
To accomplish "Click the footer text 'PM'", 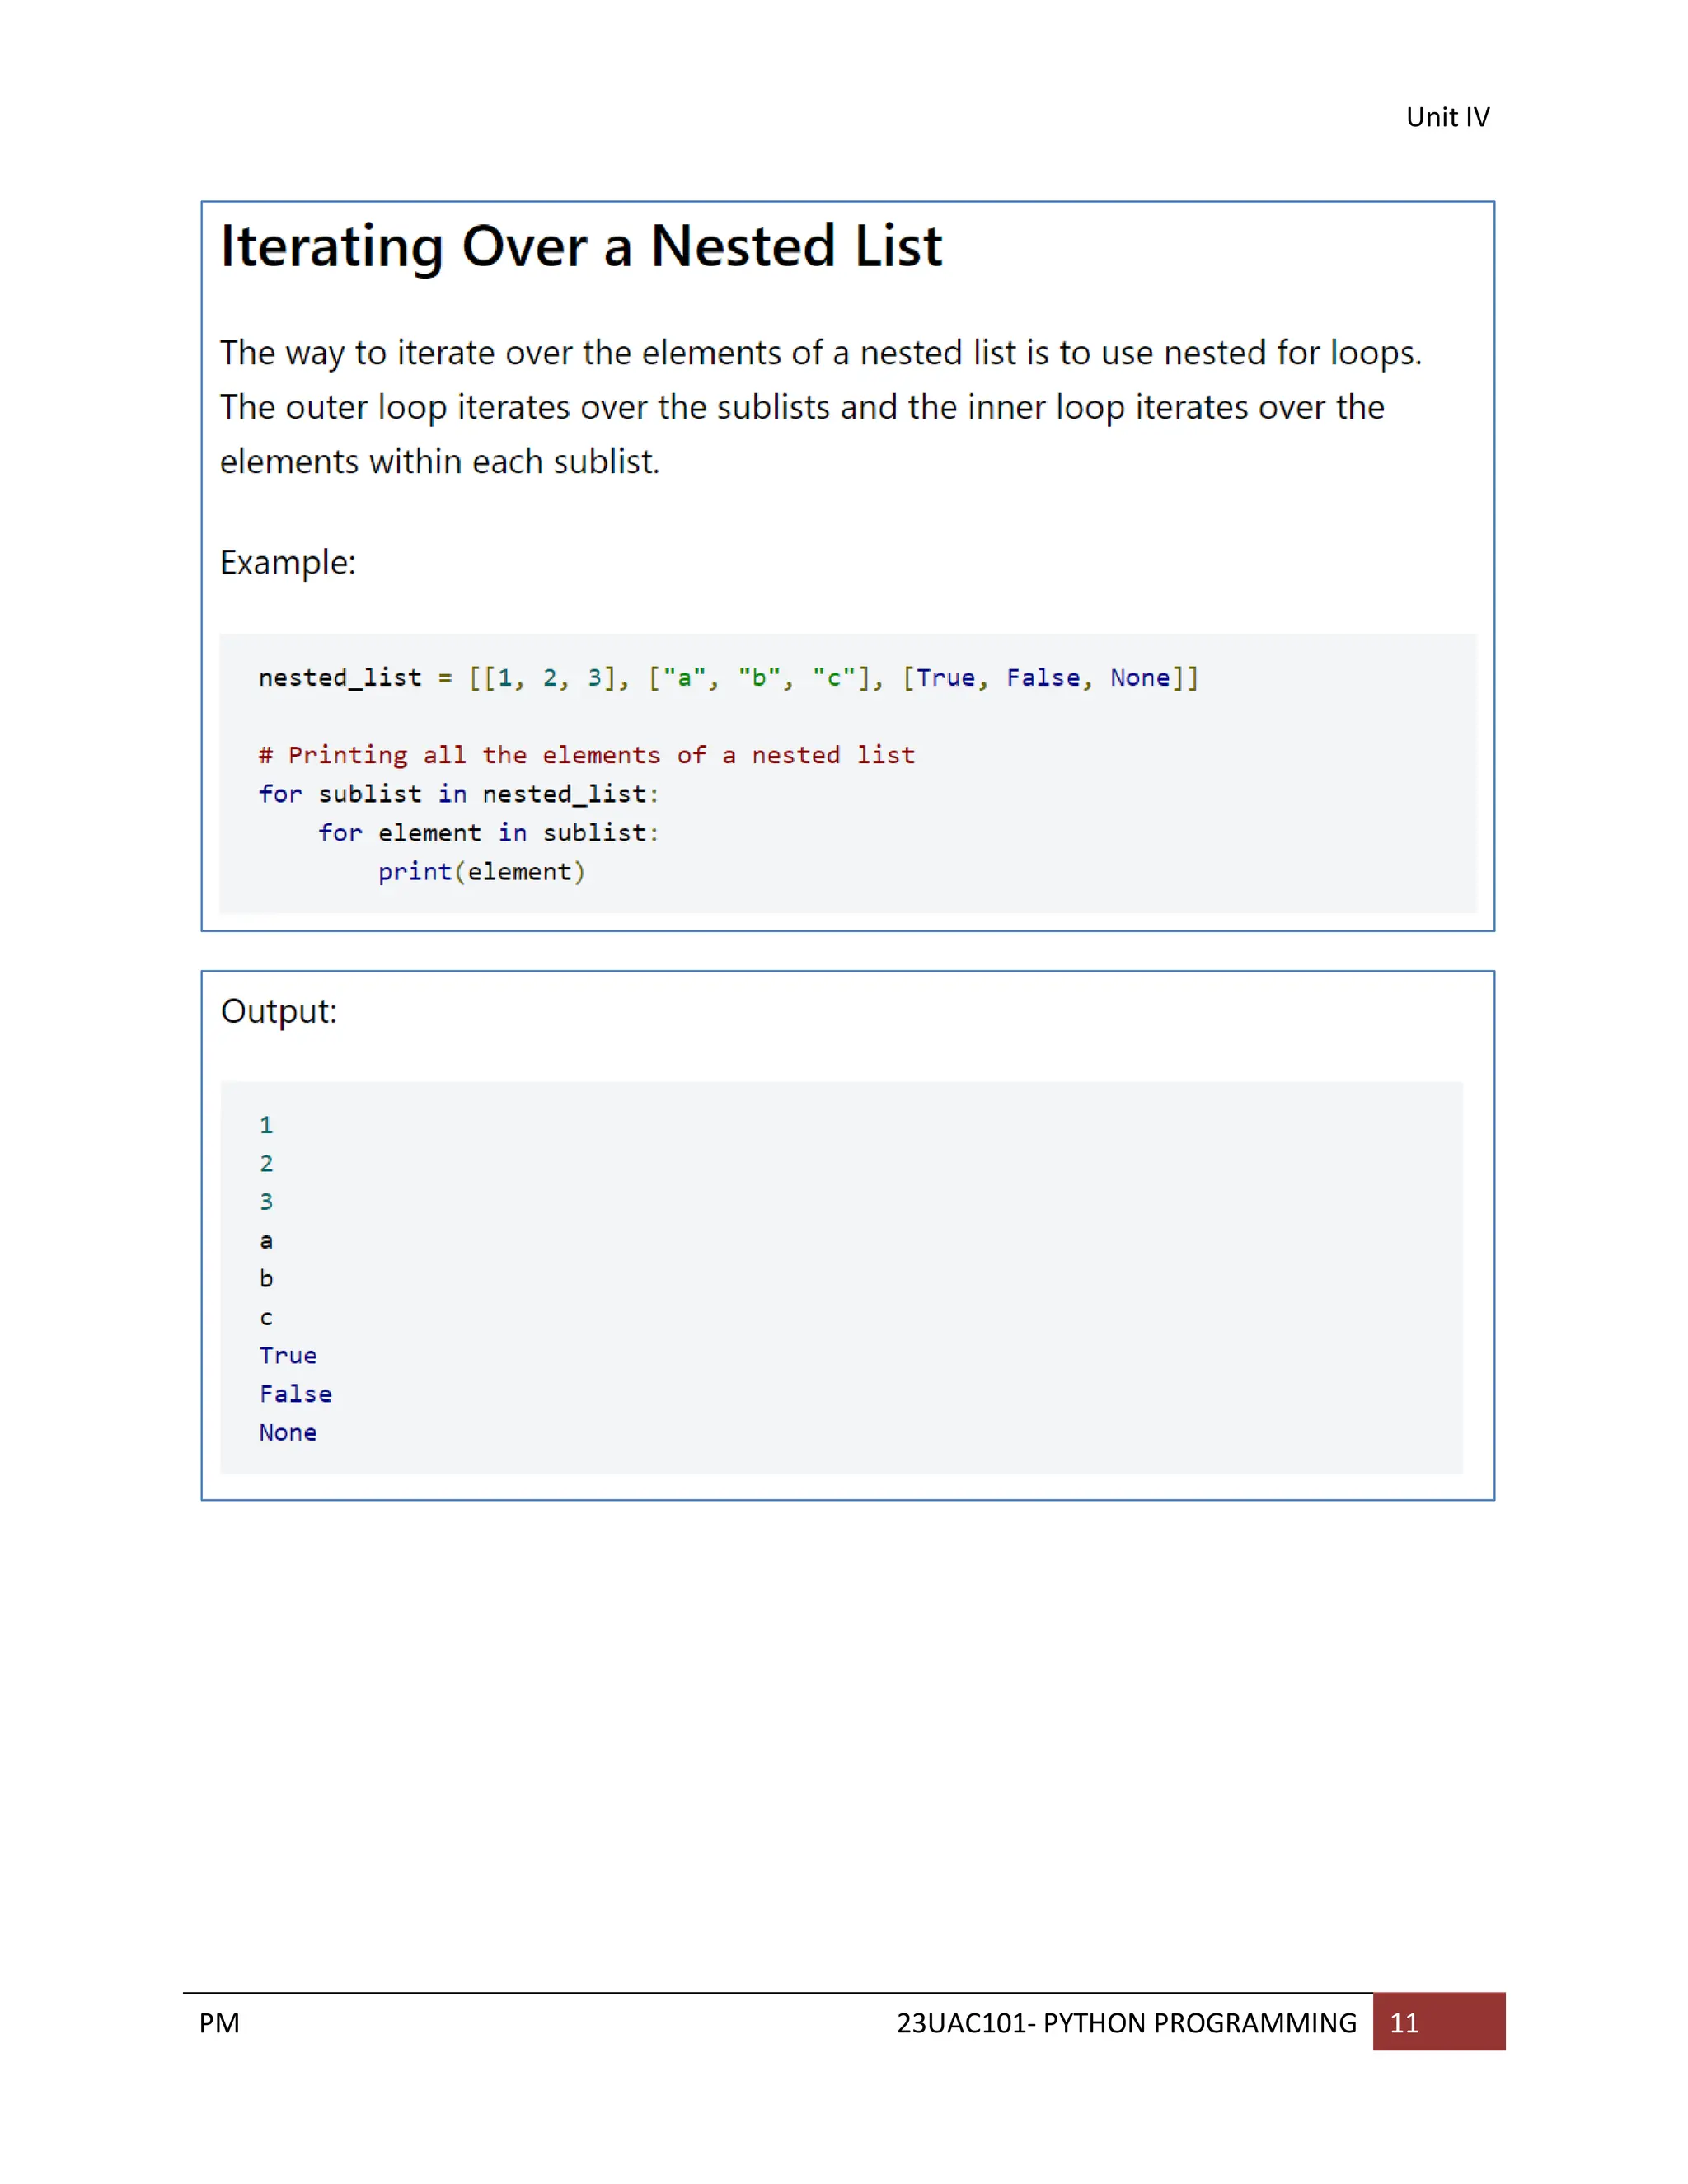I will click(x=219, y=2023).
